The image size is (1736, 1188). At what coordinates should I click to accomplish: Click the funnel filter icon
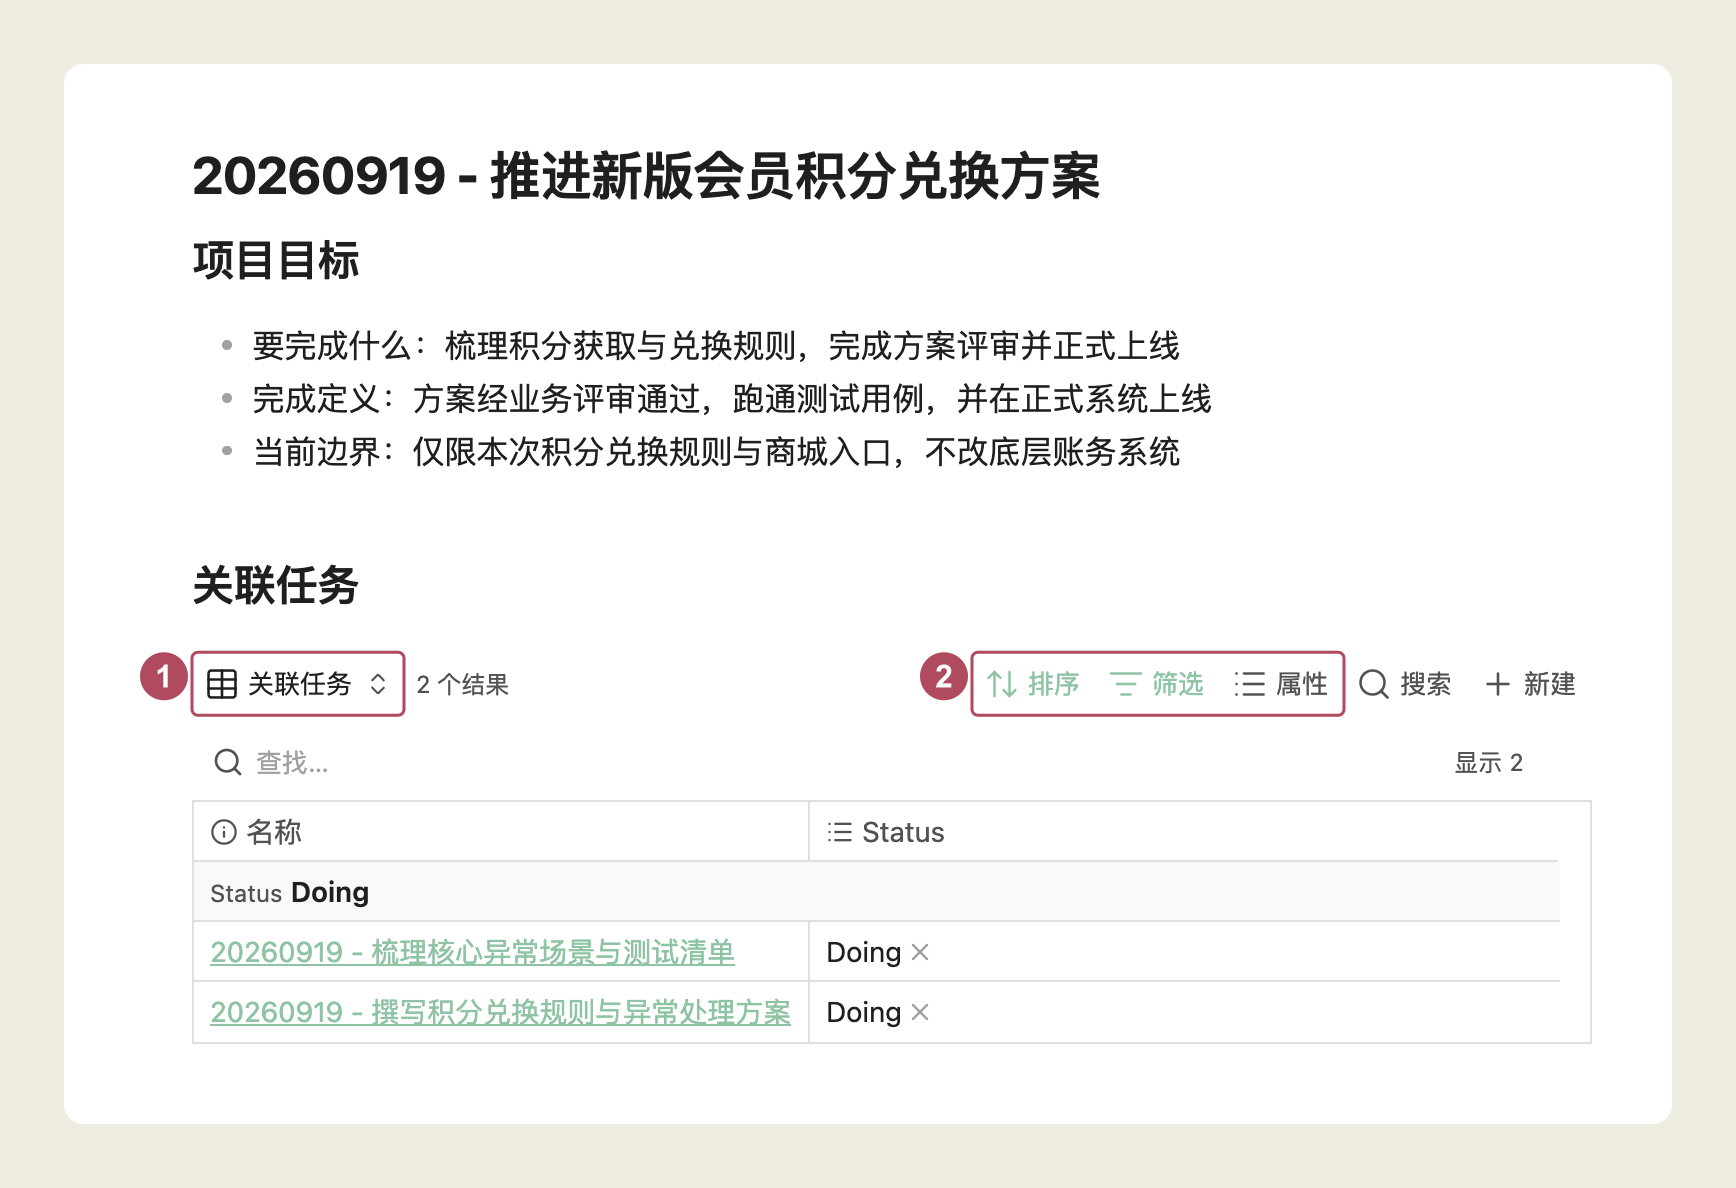pyautogui.click(x=1125, y=684)
